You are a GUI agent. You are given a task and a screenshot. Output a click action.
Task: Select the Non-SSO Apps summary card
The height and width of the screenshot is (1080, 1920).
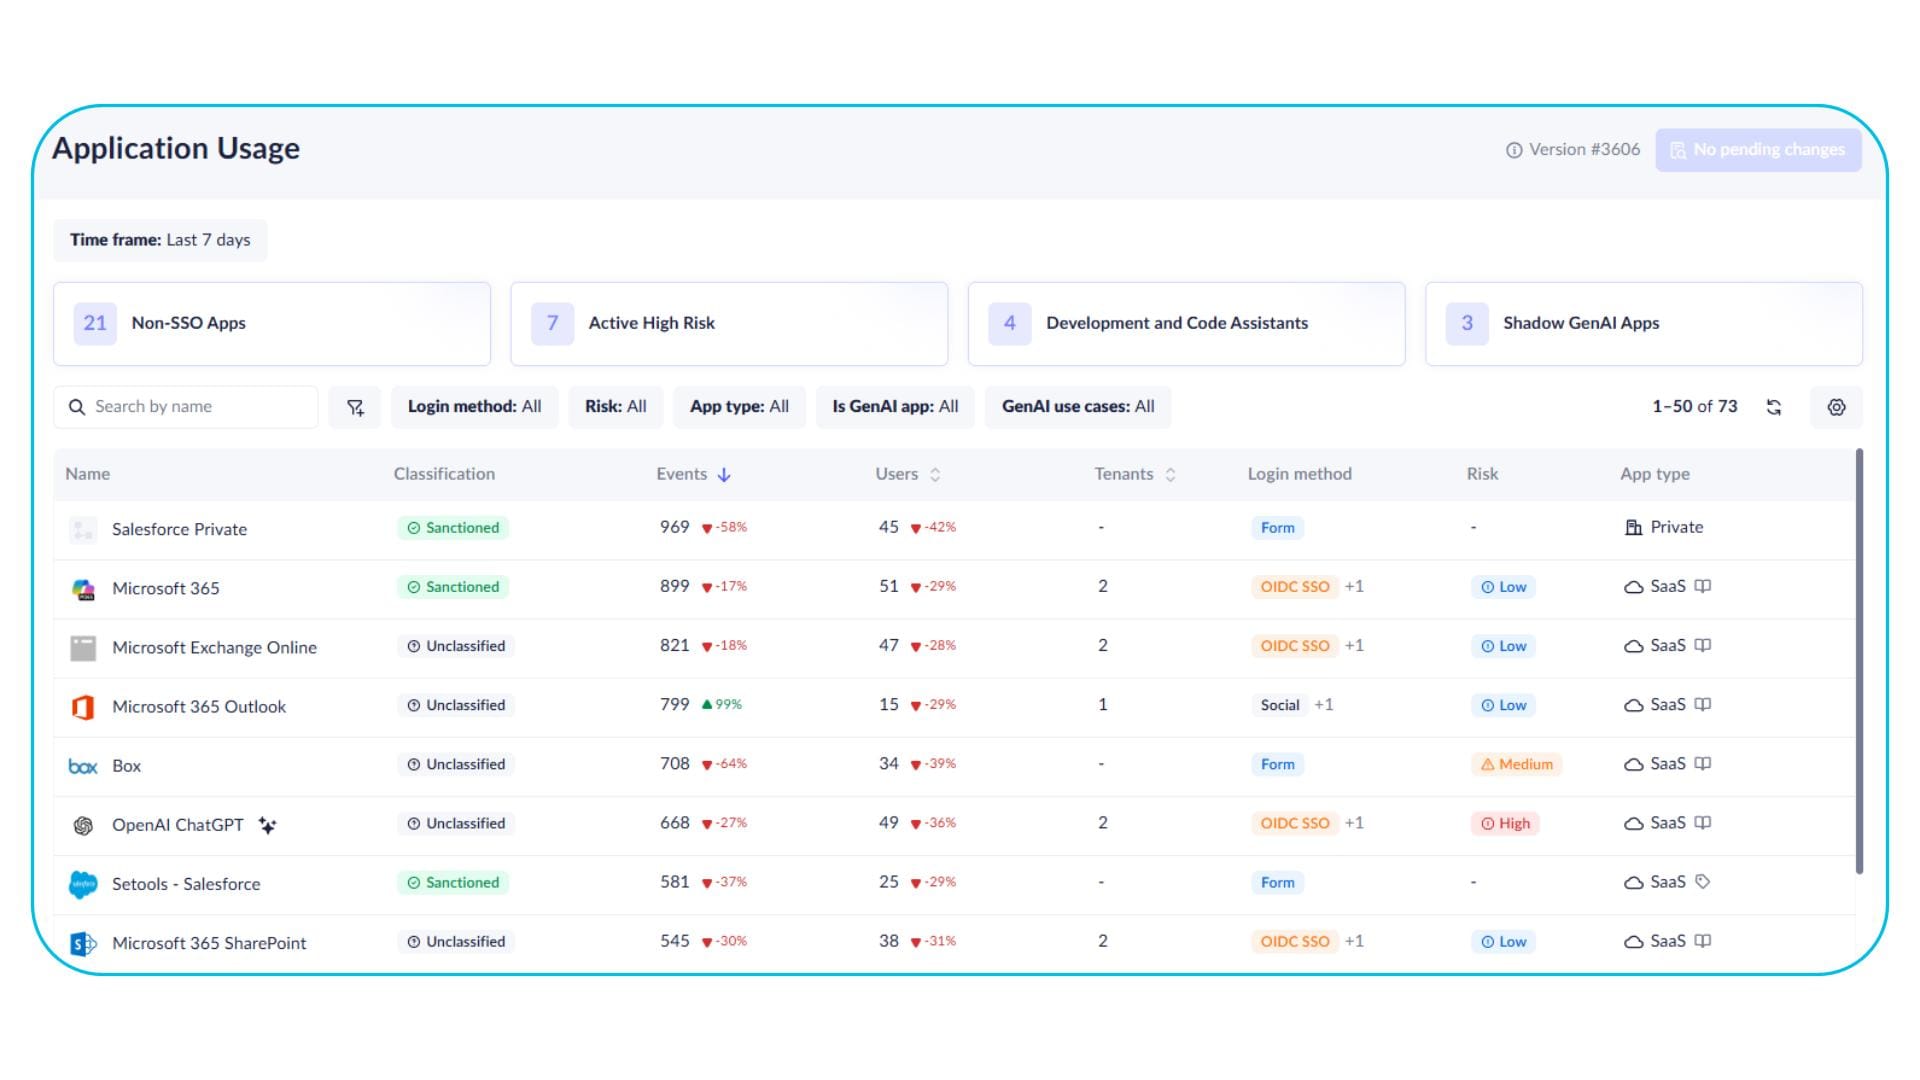(272, 324)
